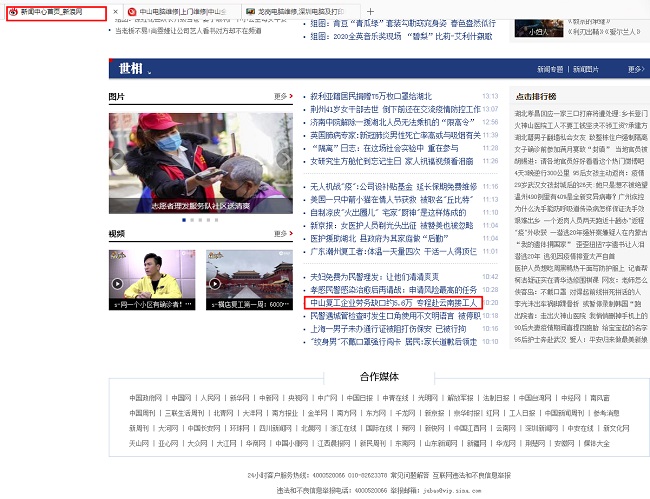Viewport: 650px width, 499px height.
Task: Play the Forbidden City palace video
Action: click(250, 280)
